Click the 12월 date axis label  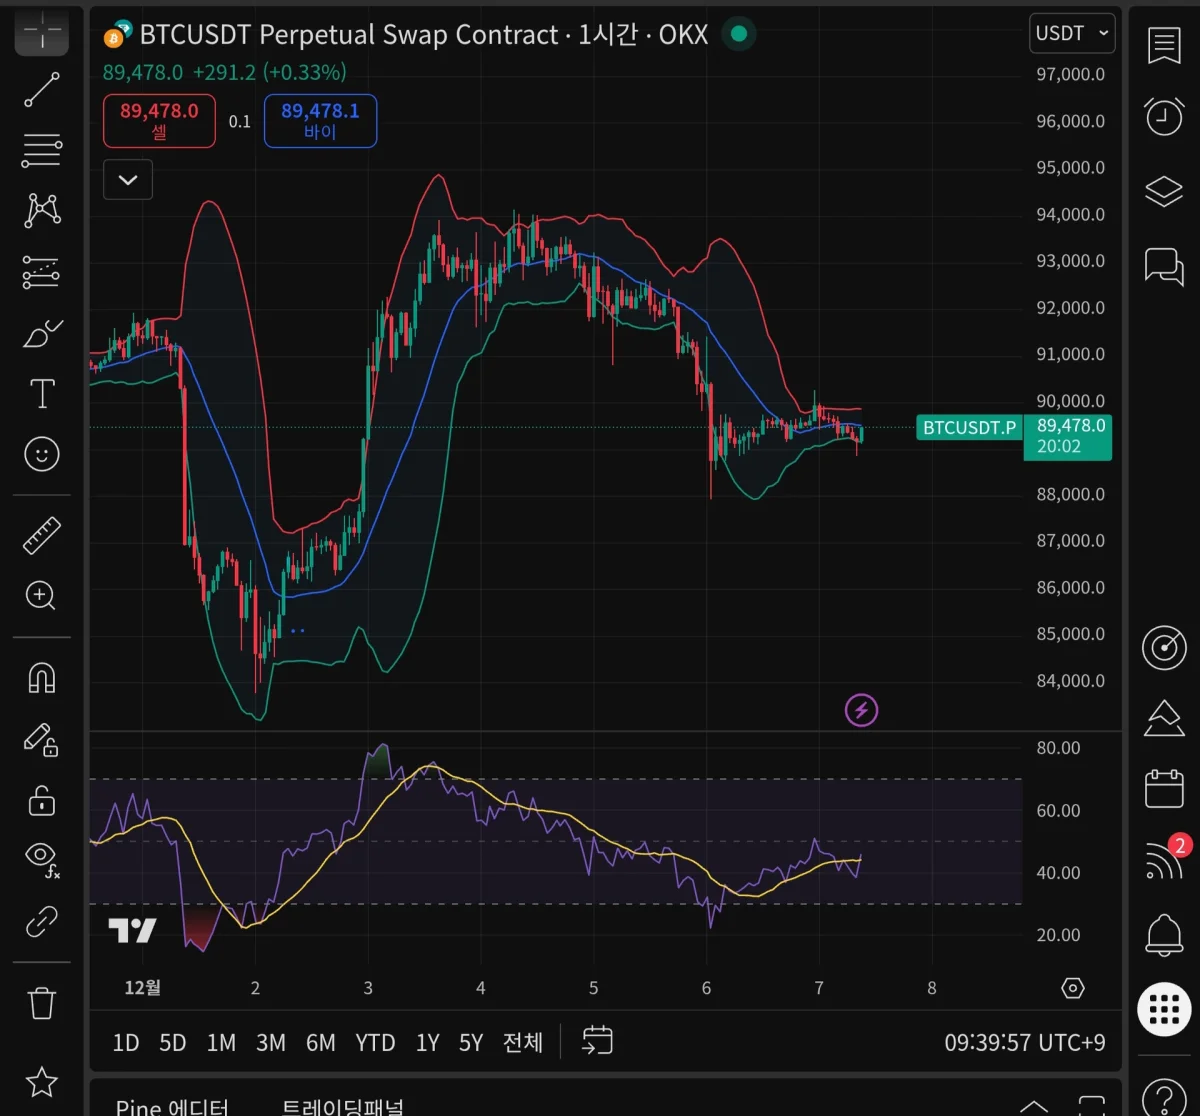(x=142, y=988)
